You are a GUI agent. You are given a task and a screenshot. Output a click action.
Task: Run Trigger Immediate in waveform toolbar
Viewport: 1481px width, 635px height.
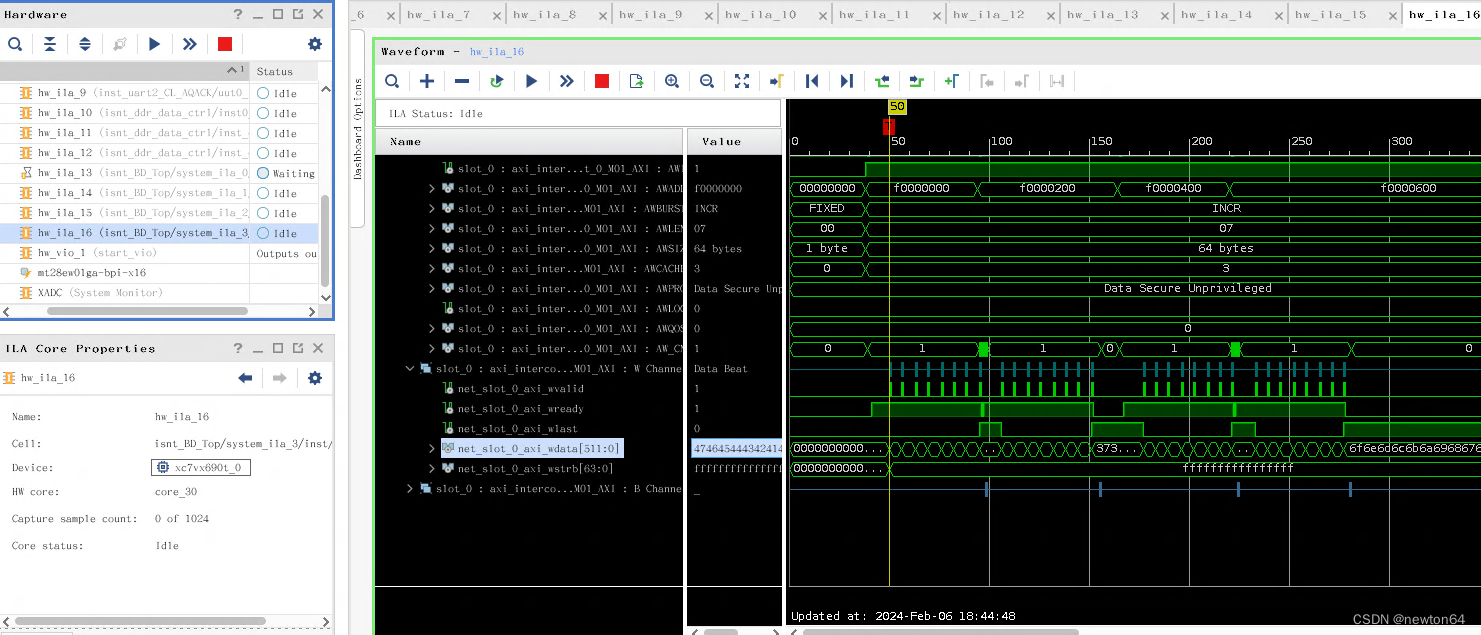click(x=566, y=81)
